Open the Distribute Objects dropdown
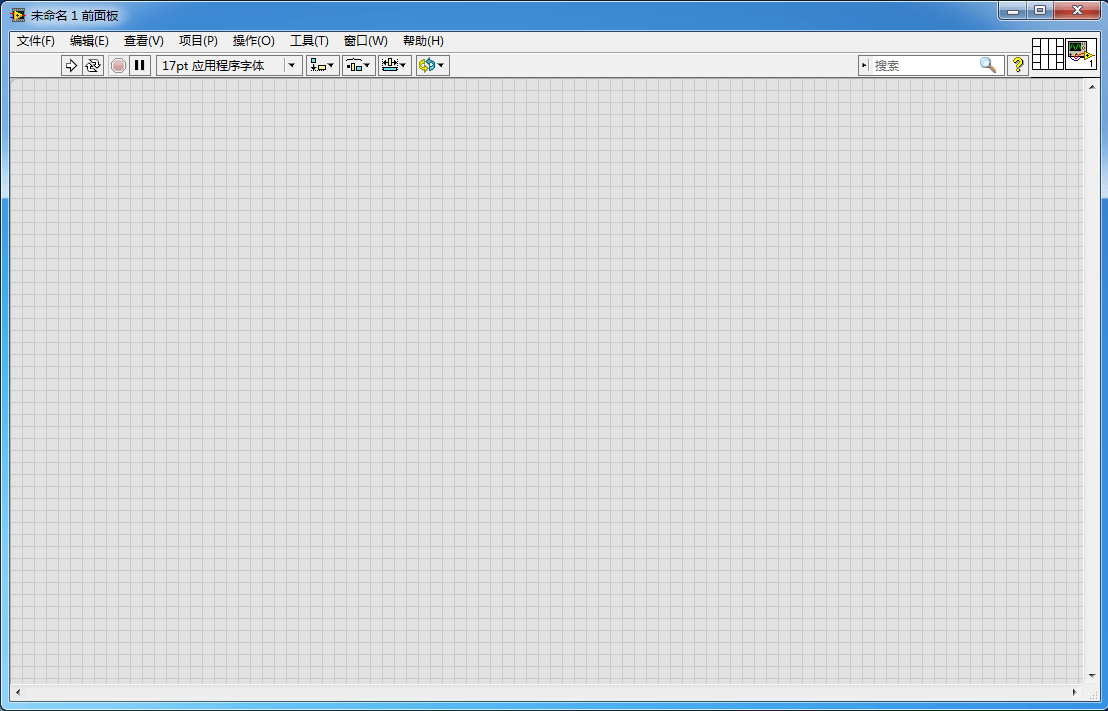Image resolution: width=1108 pixels, height=711 pixels. [358, 66]
